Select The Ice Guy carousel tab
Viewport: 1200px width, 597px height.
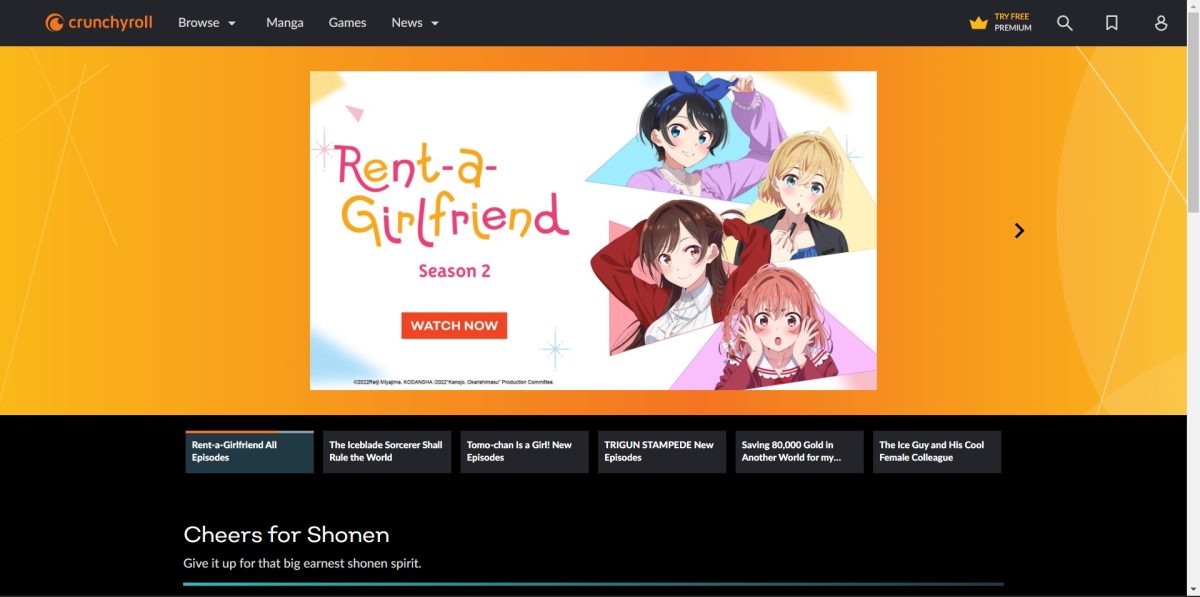click(937, 452)
